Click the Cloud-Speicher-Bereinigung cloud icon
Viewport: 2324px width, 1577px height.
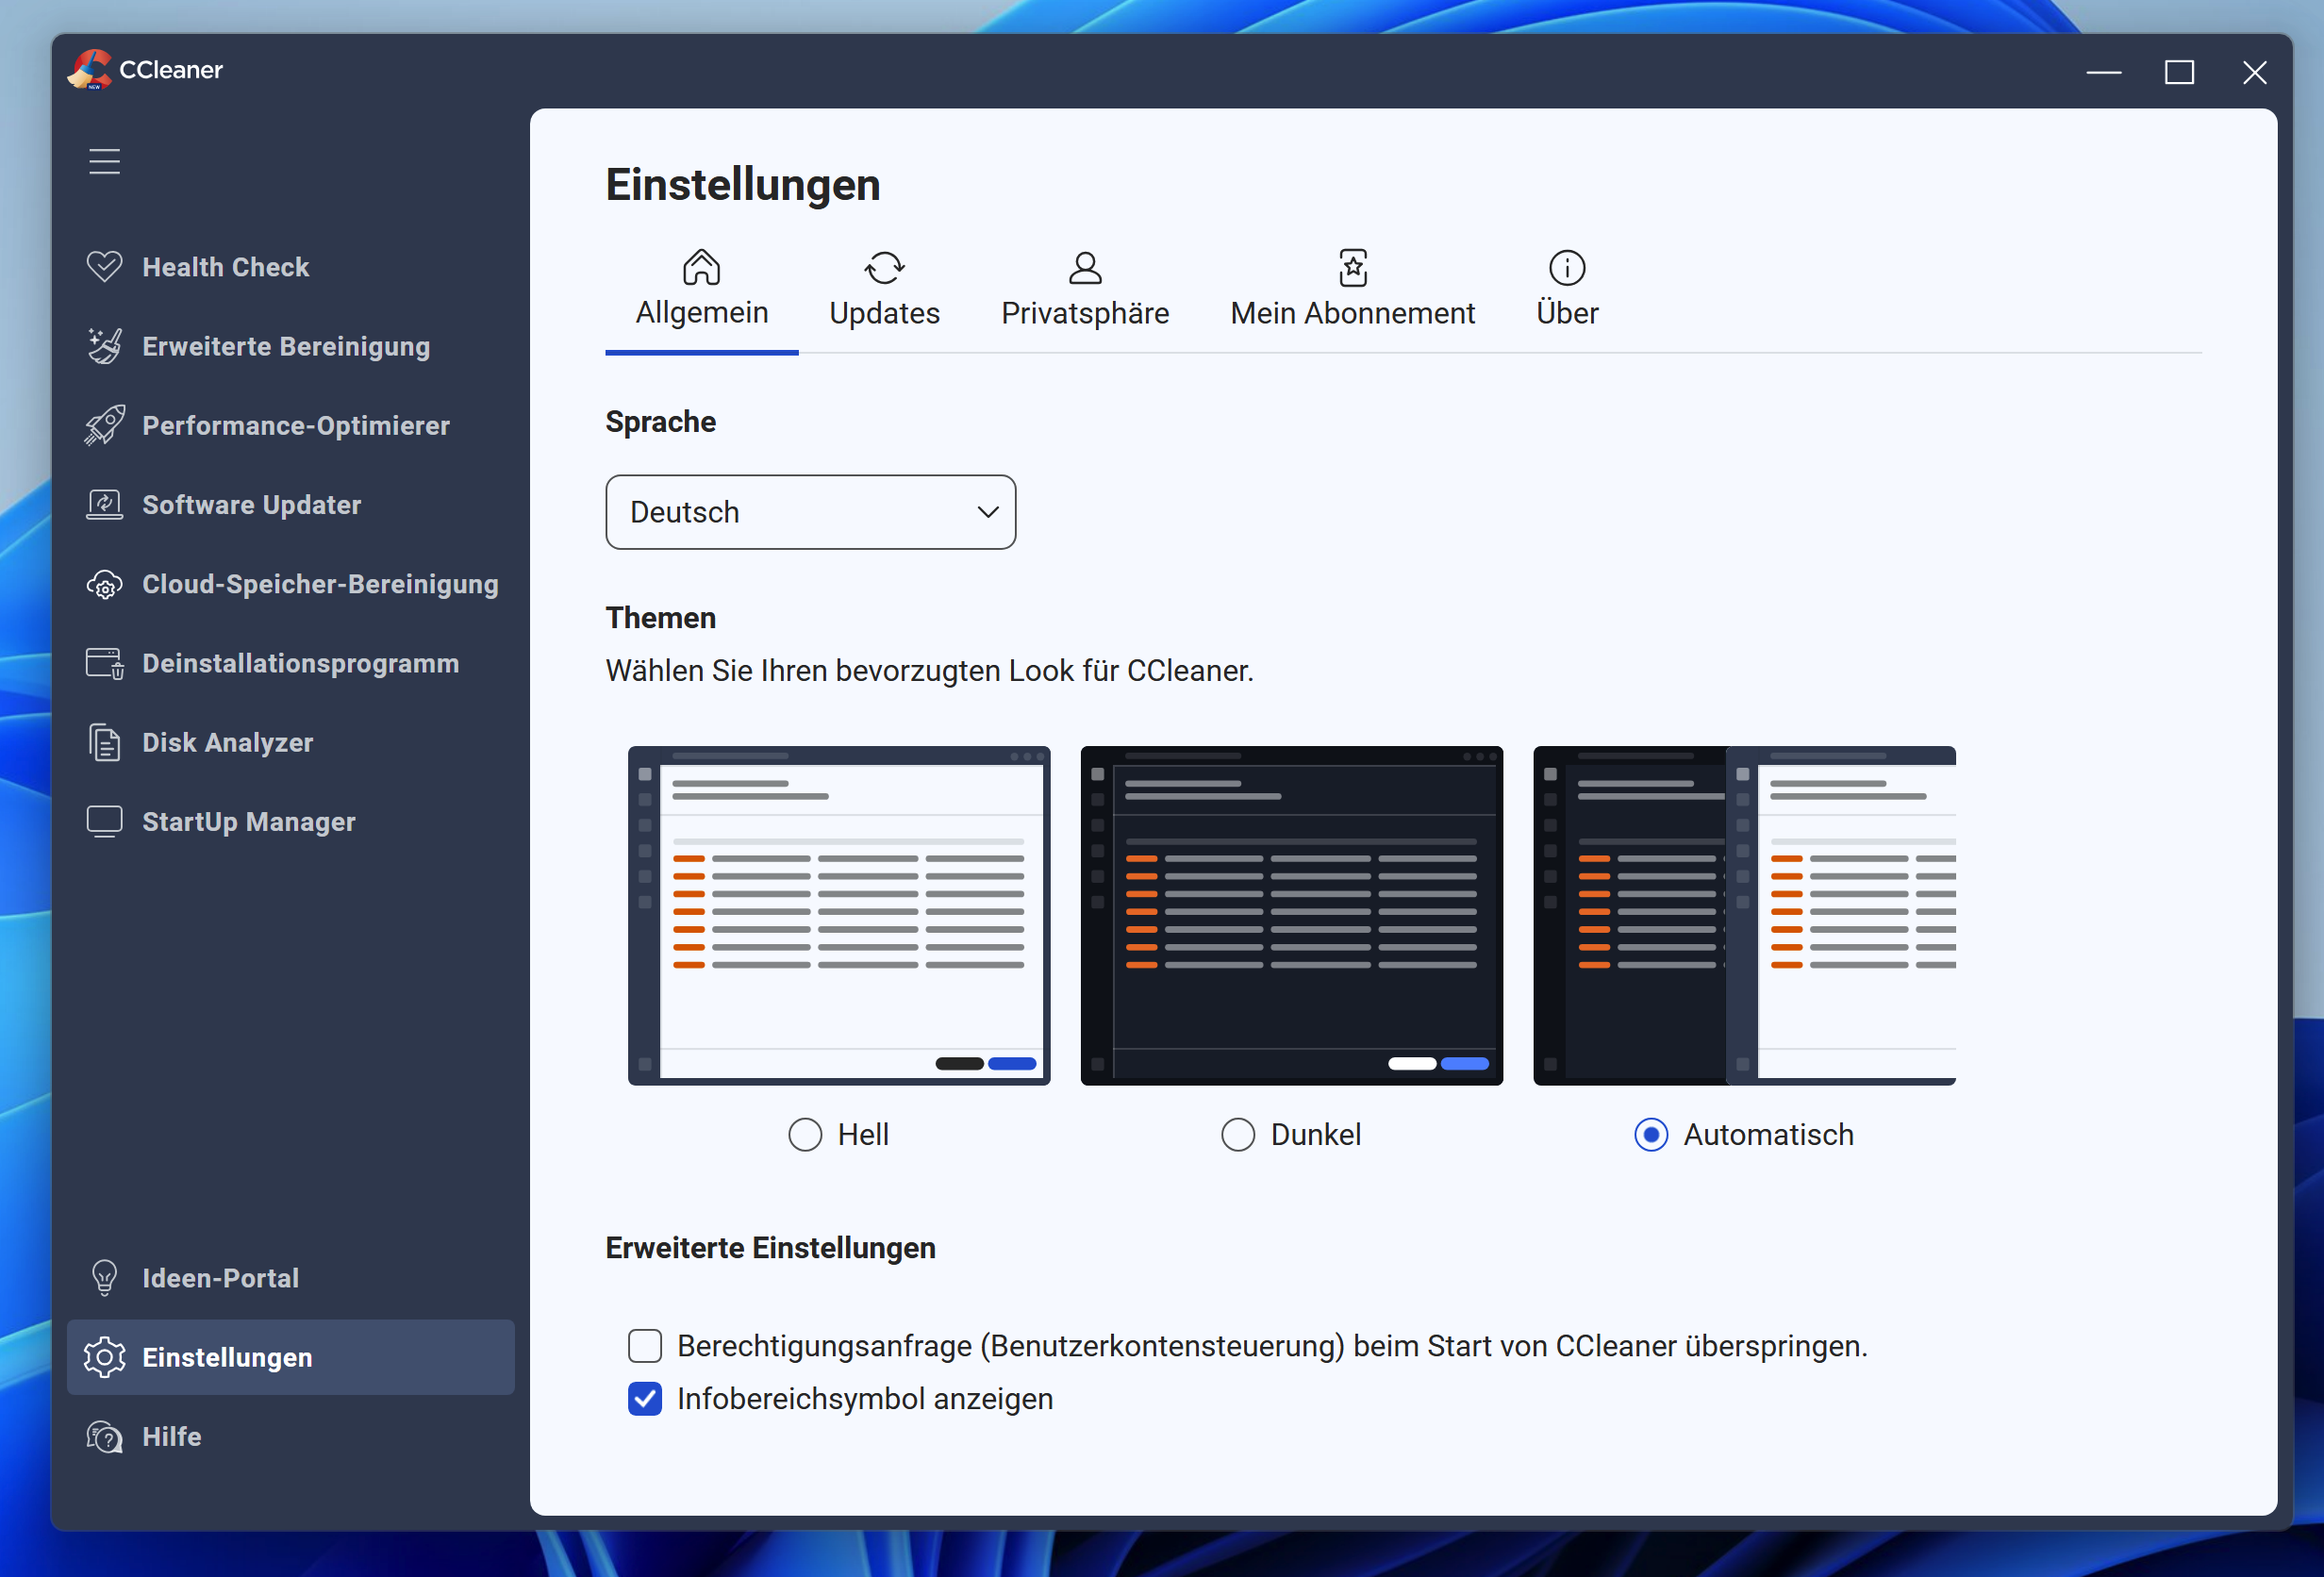coord(104,584)
